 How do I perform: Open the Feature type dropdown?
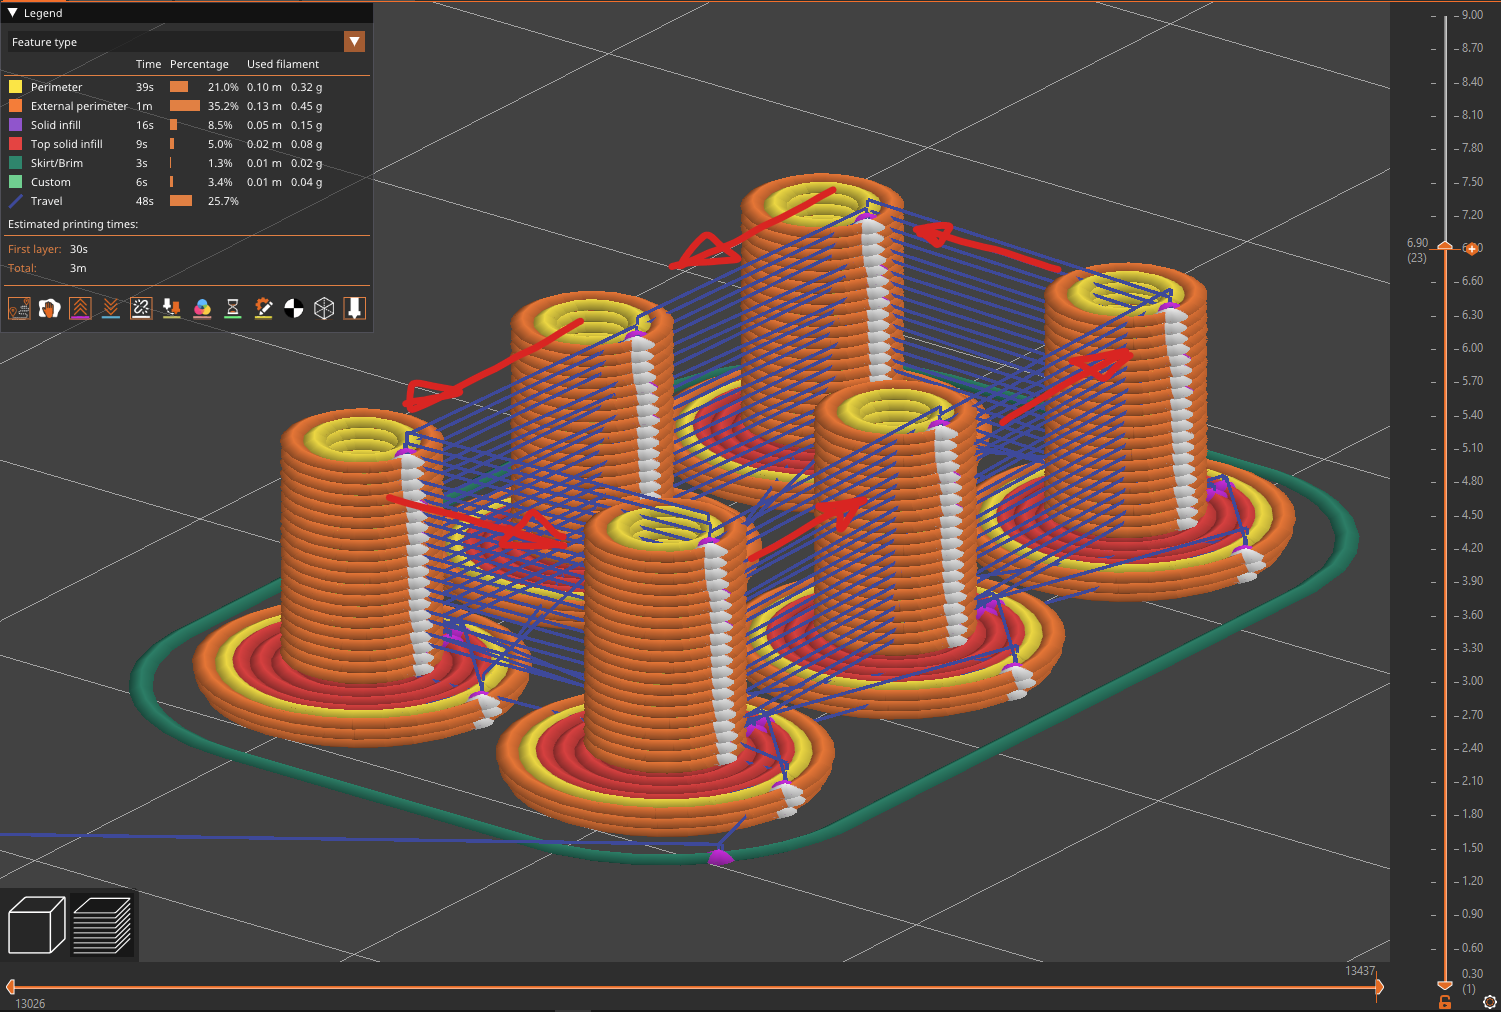[x=354, y=41]
